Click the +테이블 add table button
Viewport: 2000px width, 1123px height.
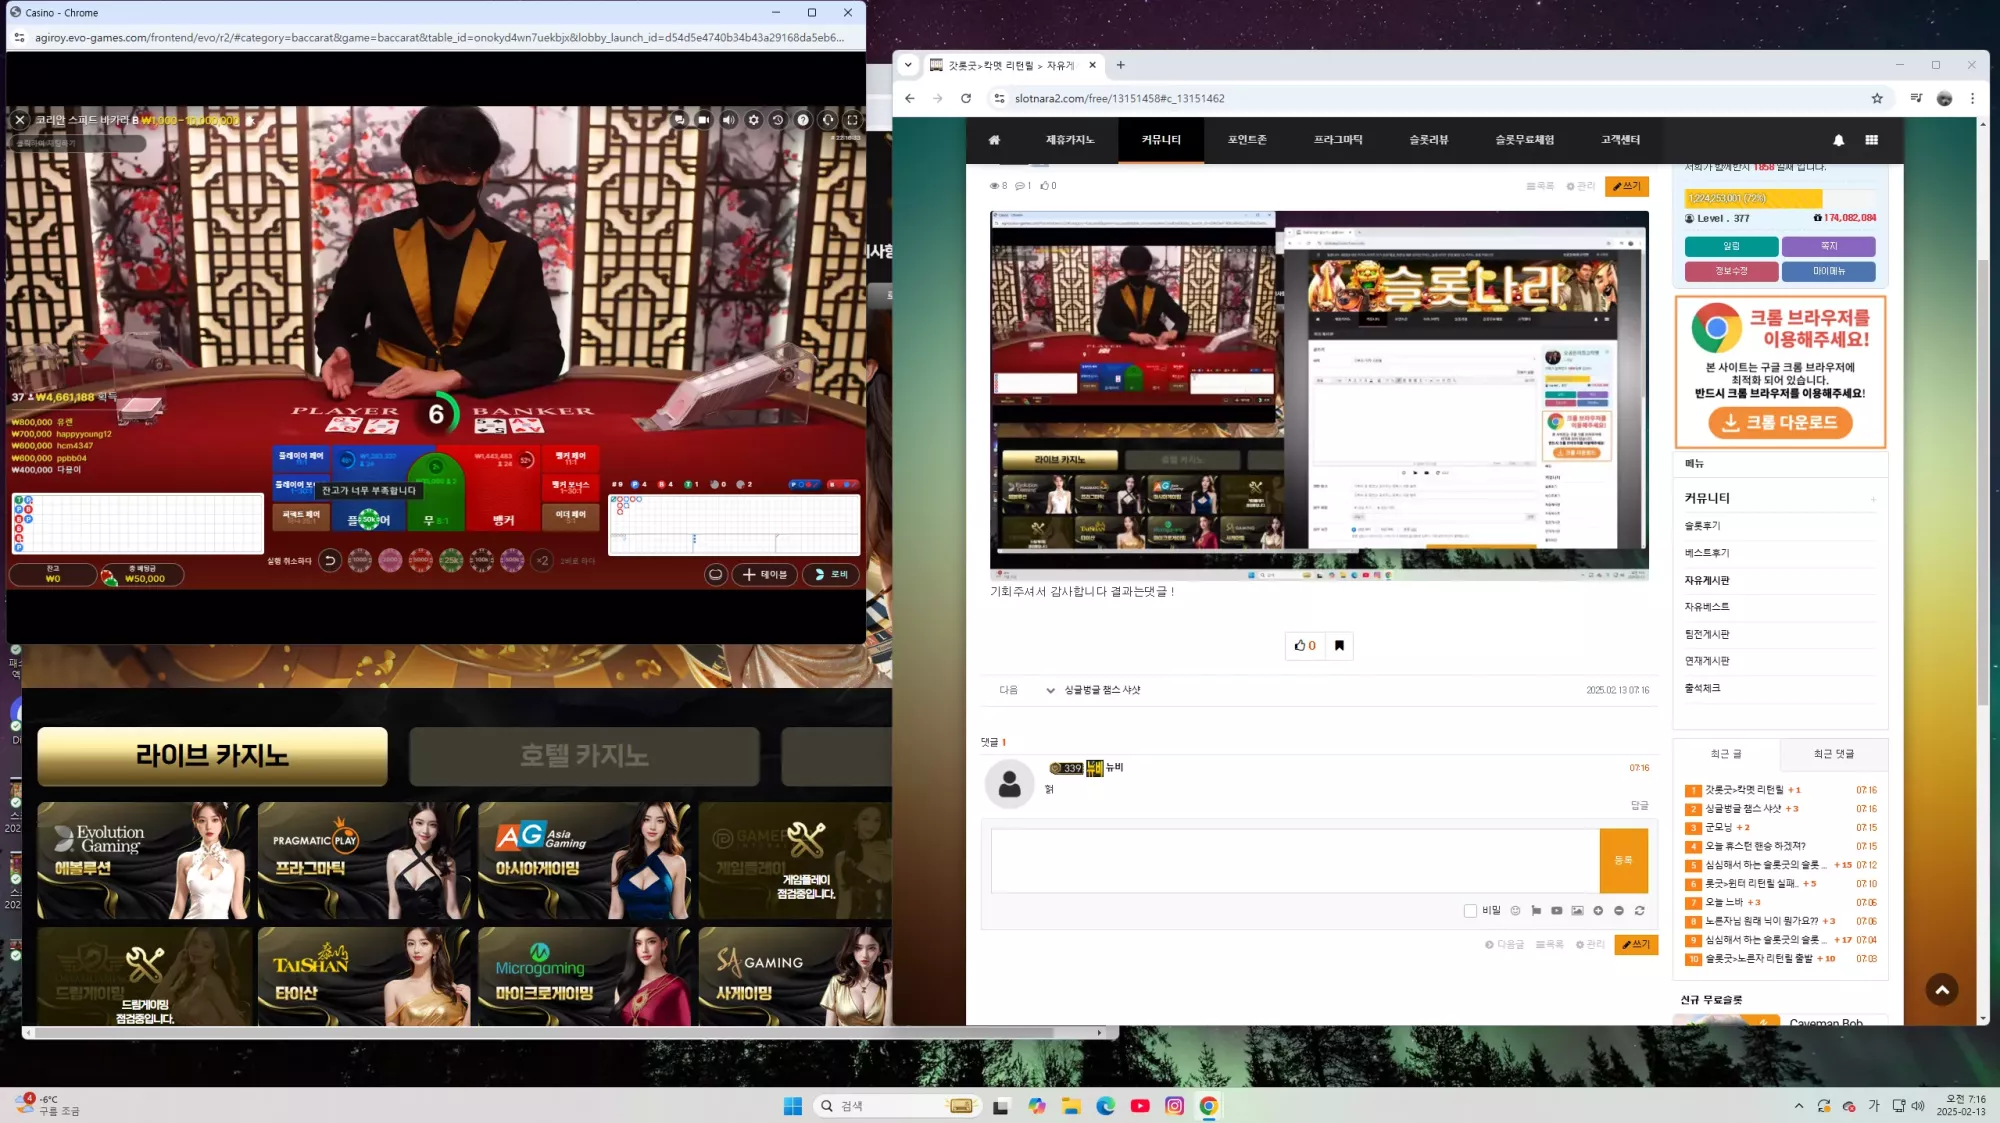click(765, 575)
